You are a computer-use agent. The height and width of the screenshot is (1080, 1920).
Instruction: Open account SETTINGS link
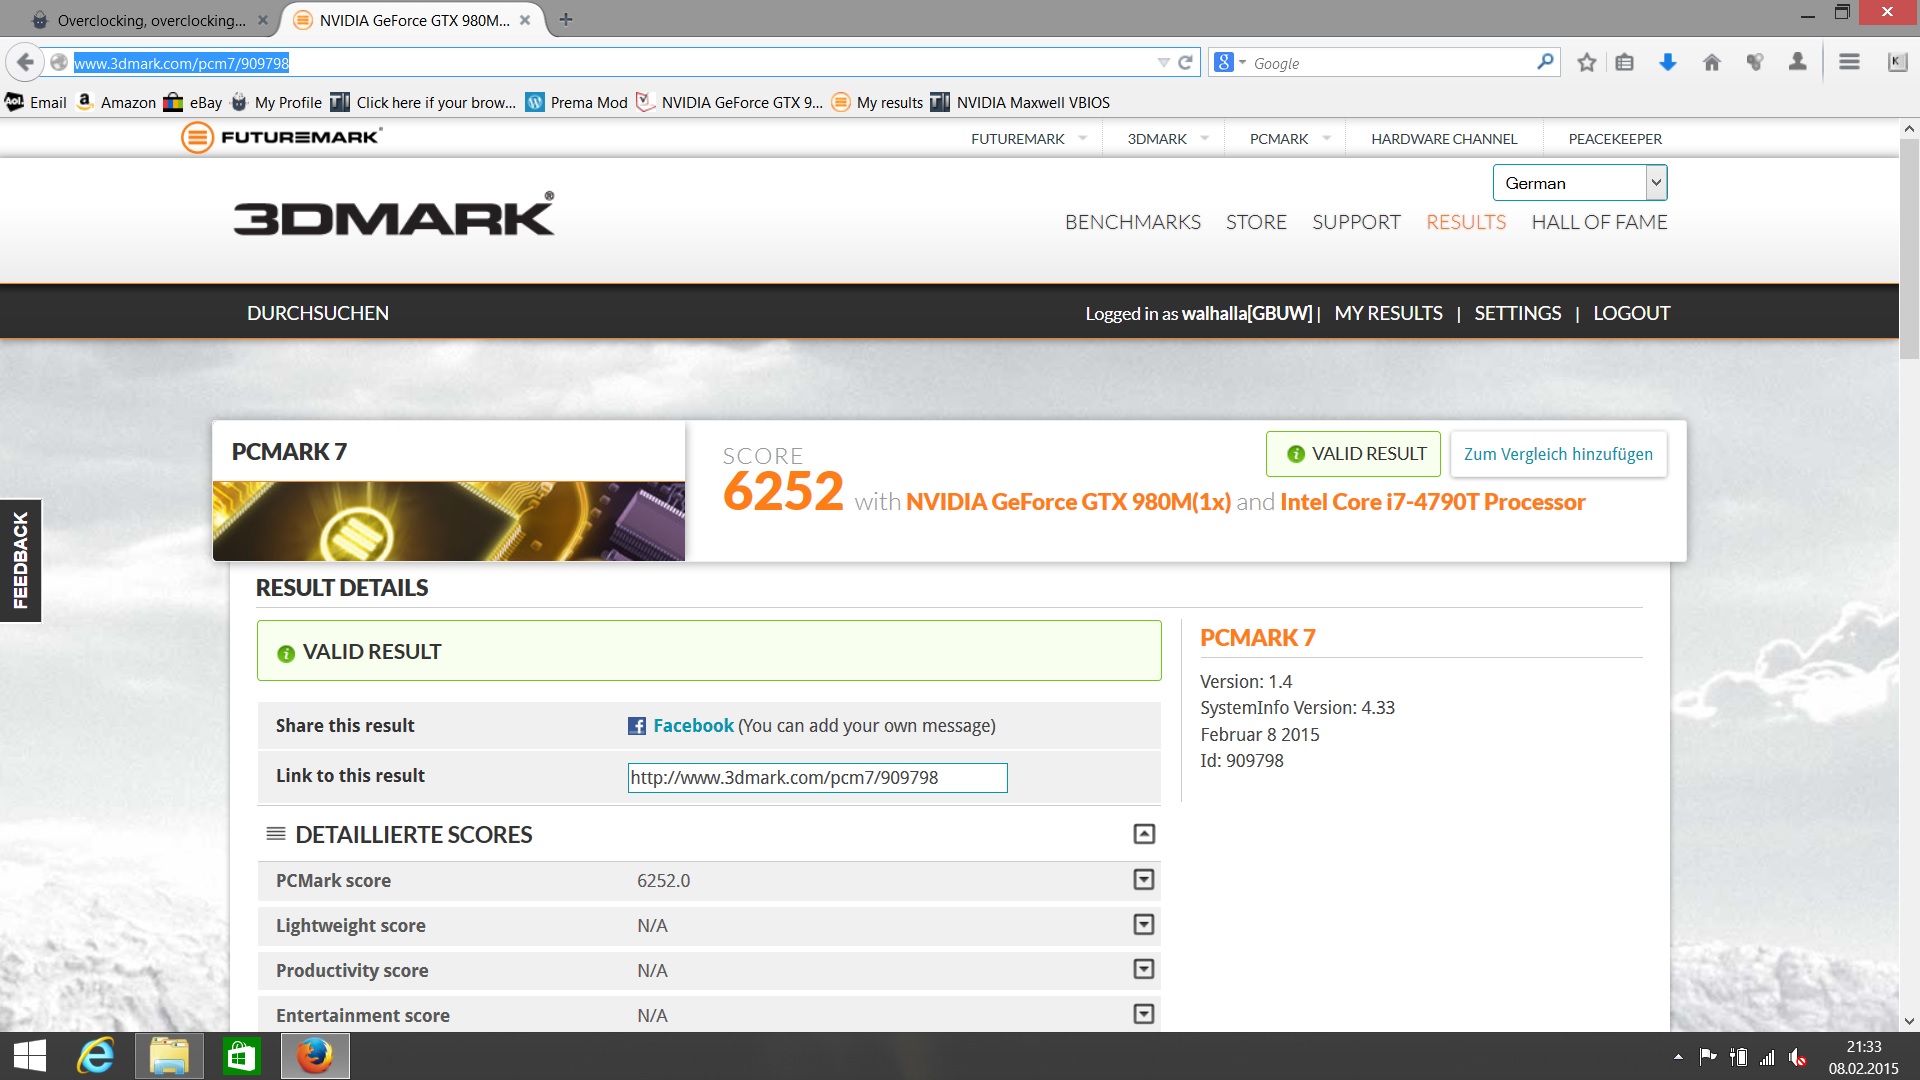pos(1517,313)
